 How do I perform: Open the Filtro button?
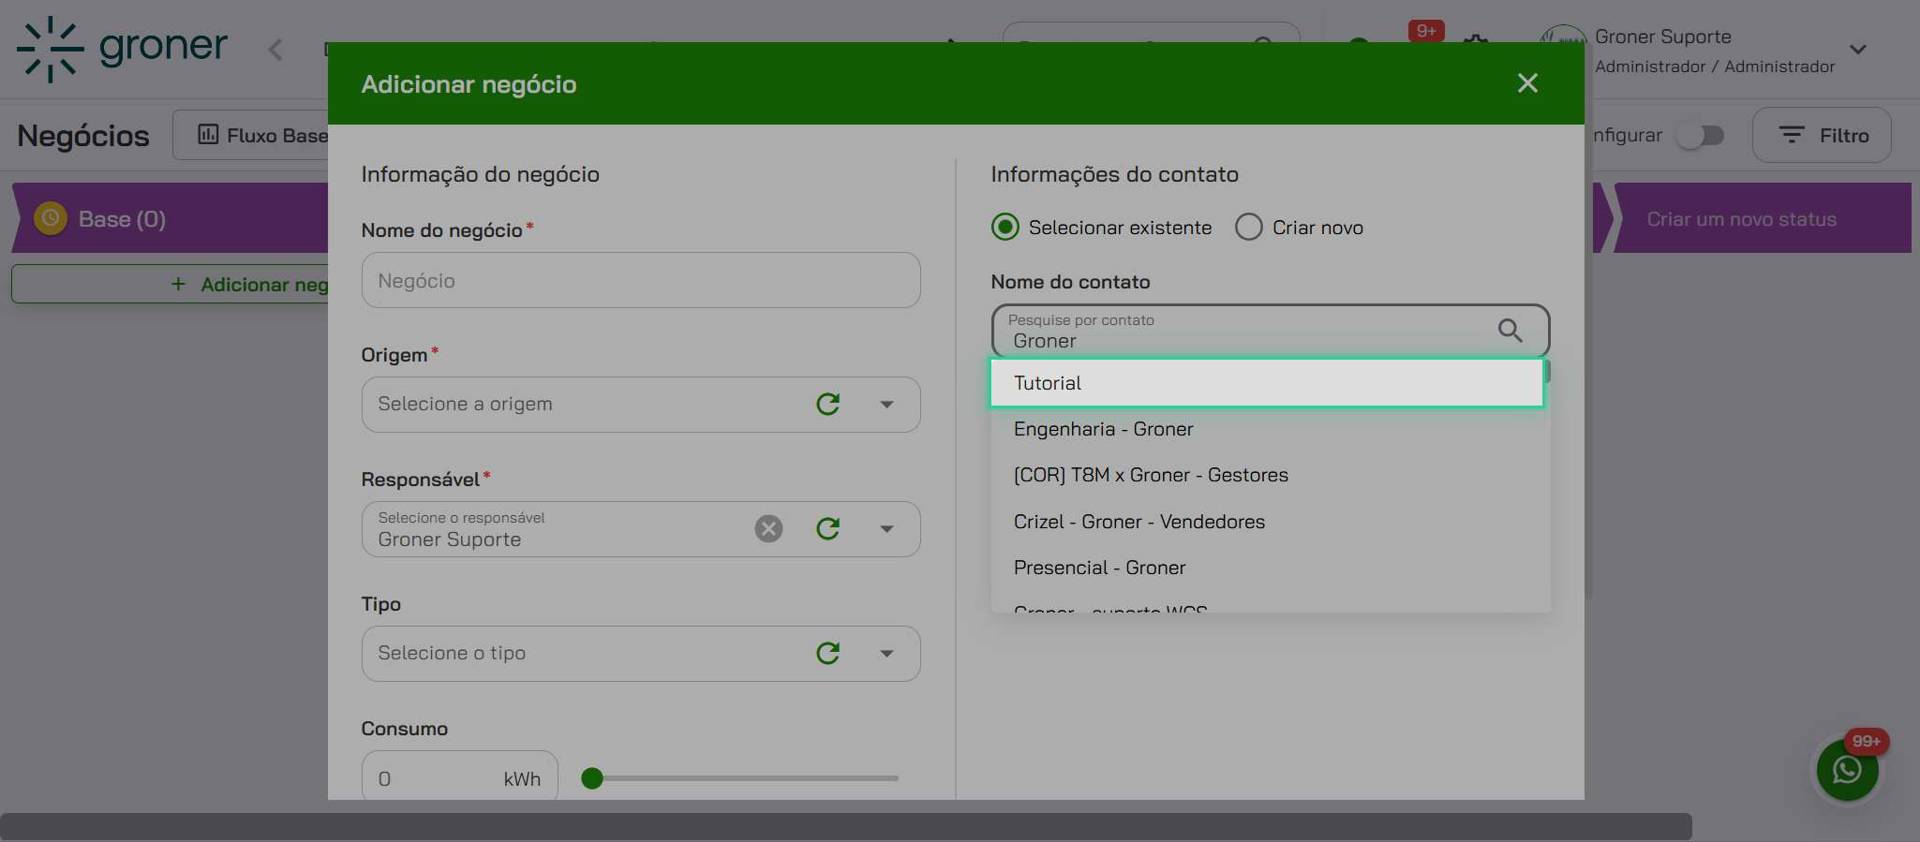(x=1821, y=135)
